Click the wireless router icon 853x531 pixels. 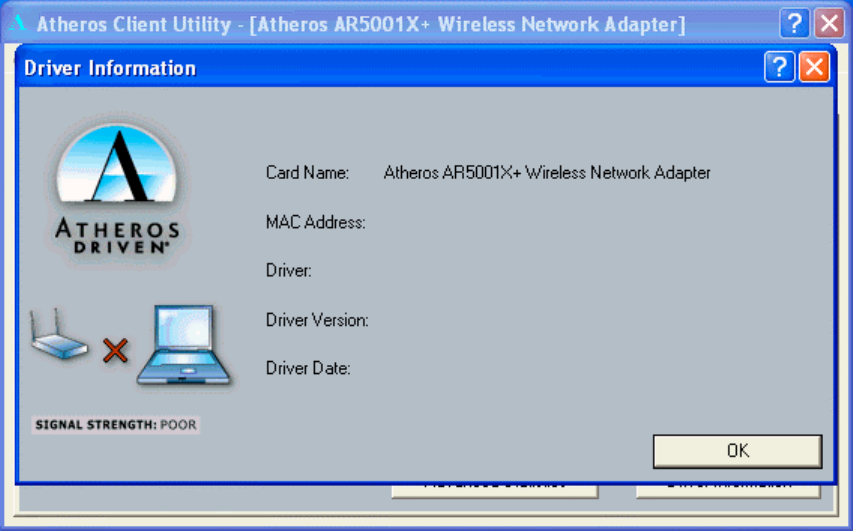[x=57, y=334]
